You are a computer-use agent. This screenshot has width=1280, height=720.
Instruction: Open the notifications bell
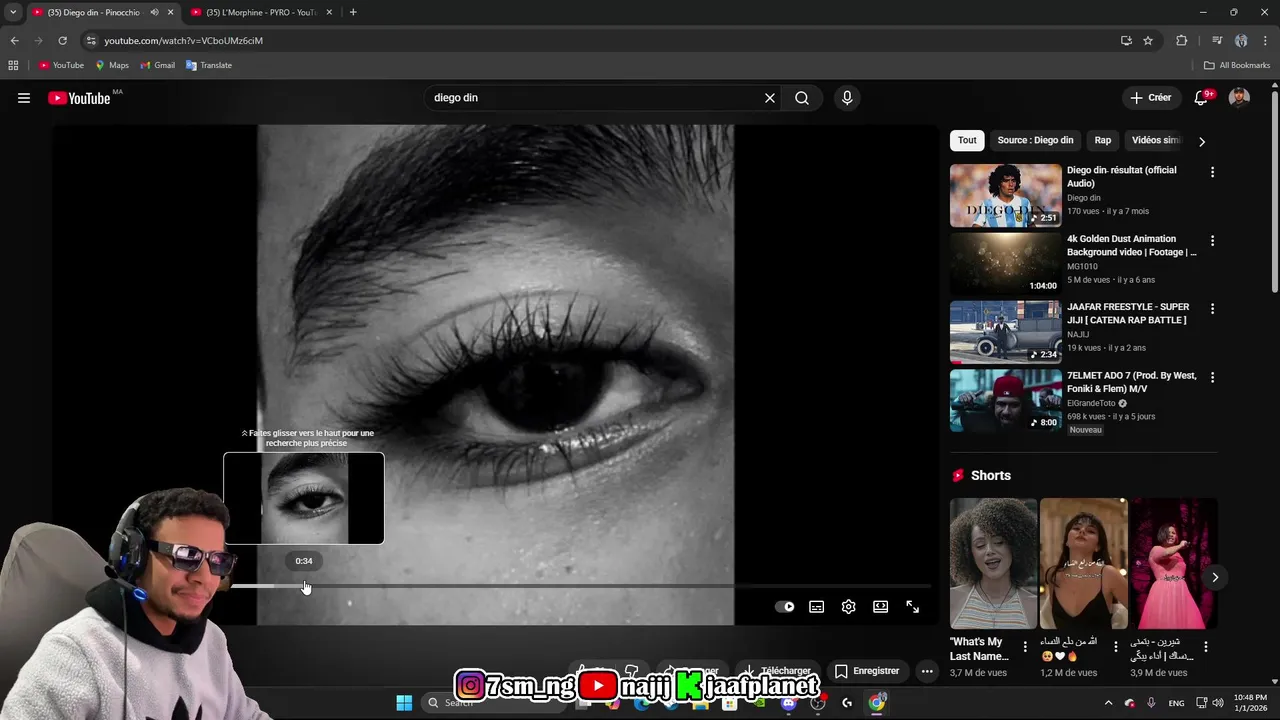pos(1201,98)
